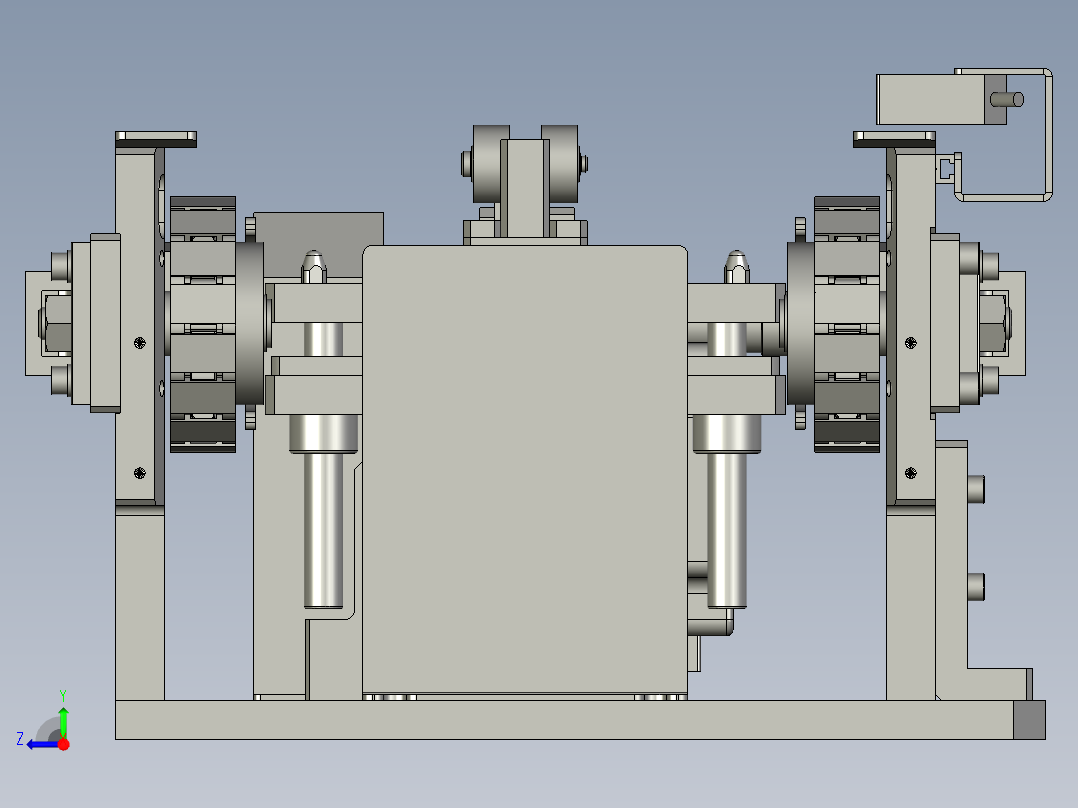Pick the small pin protruding from the sensor box
The image size is (1078, 808).
tap(1007, 100)
